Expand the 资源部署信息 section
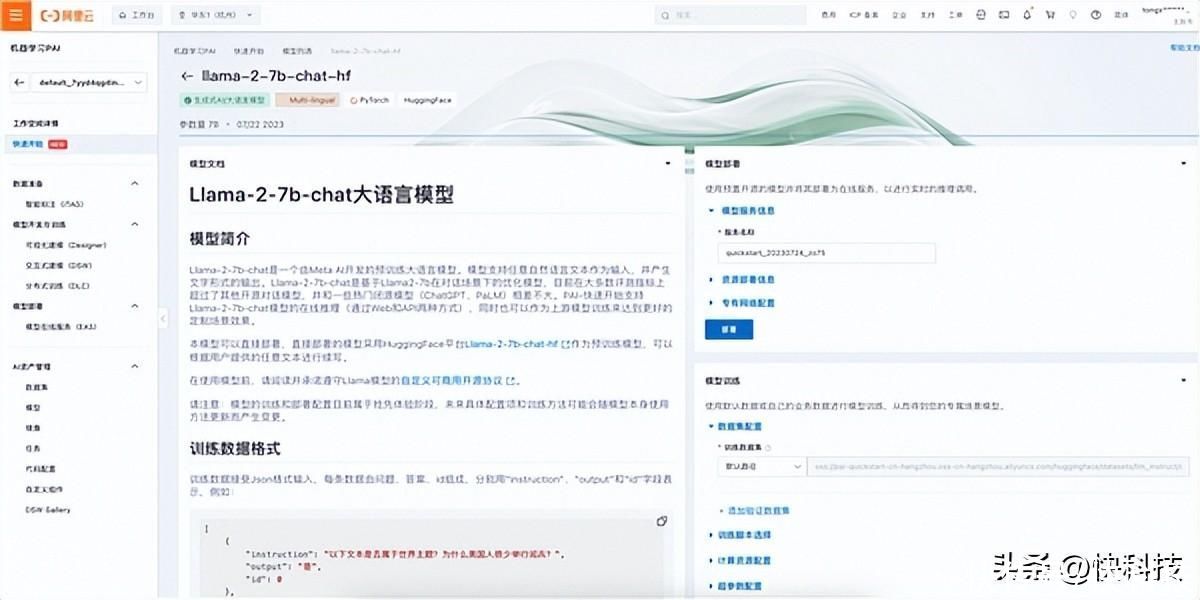This screenshot has height=600, width=1200. click(741, 280)
